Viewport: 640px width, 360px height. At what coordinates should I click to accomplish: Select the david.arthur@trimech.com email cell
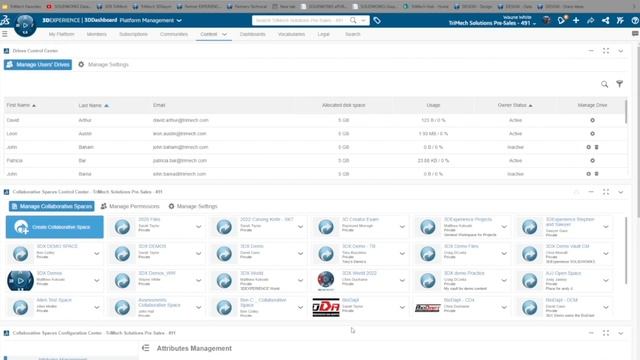point(180,120)
